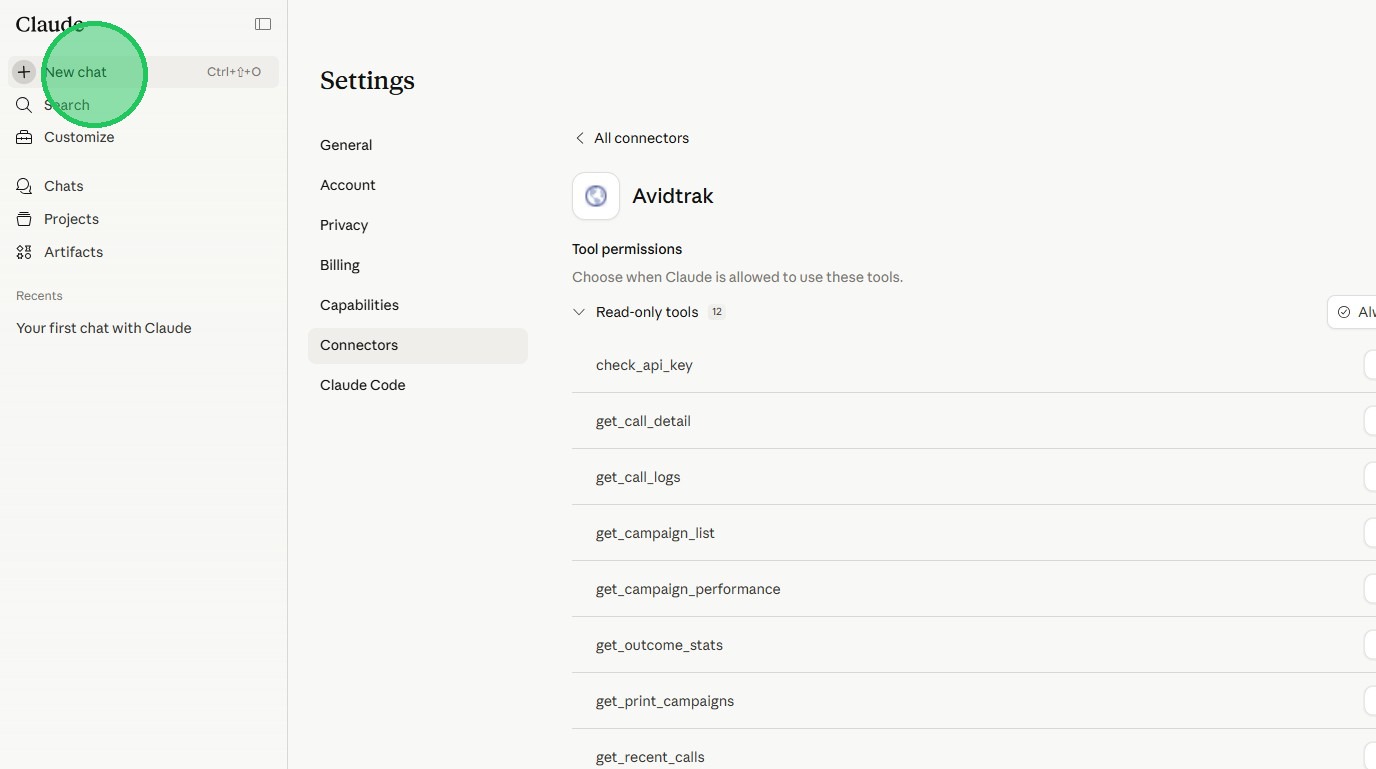
Task: Click the Customize toolbox icon
Action: tap(24, 137)
